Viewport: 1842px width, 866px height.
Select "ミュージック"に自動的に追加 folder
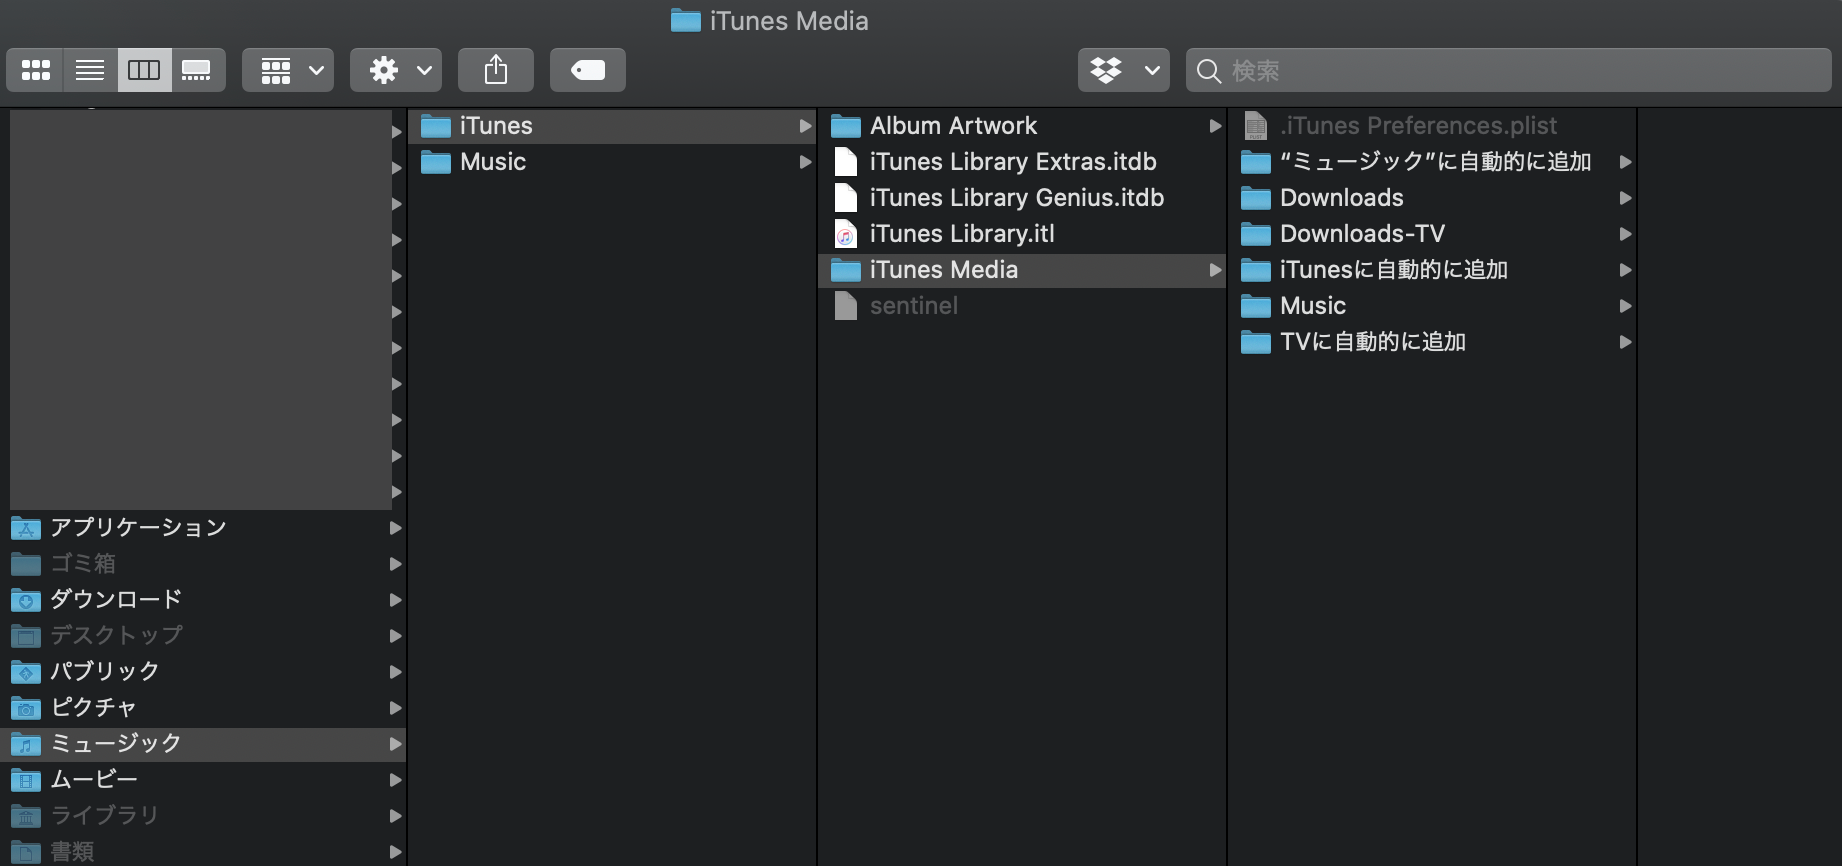pyautogui.click(x=1432, y=162)
